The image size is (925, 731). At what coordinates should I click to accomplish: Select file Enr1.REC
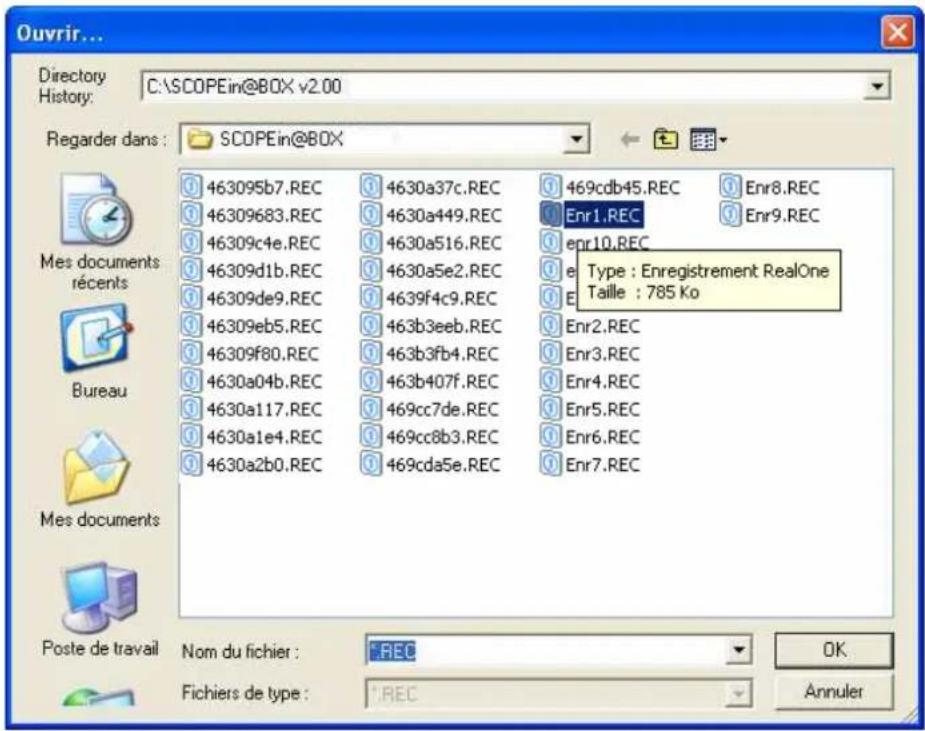pos(592,215)
